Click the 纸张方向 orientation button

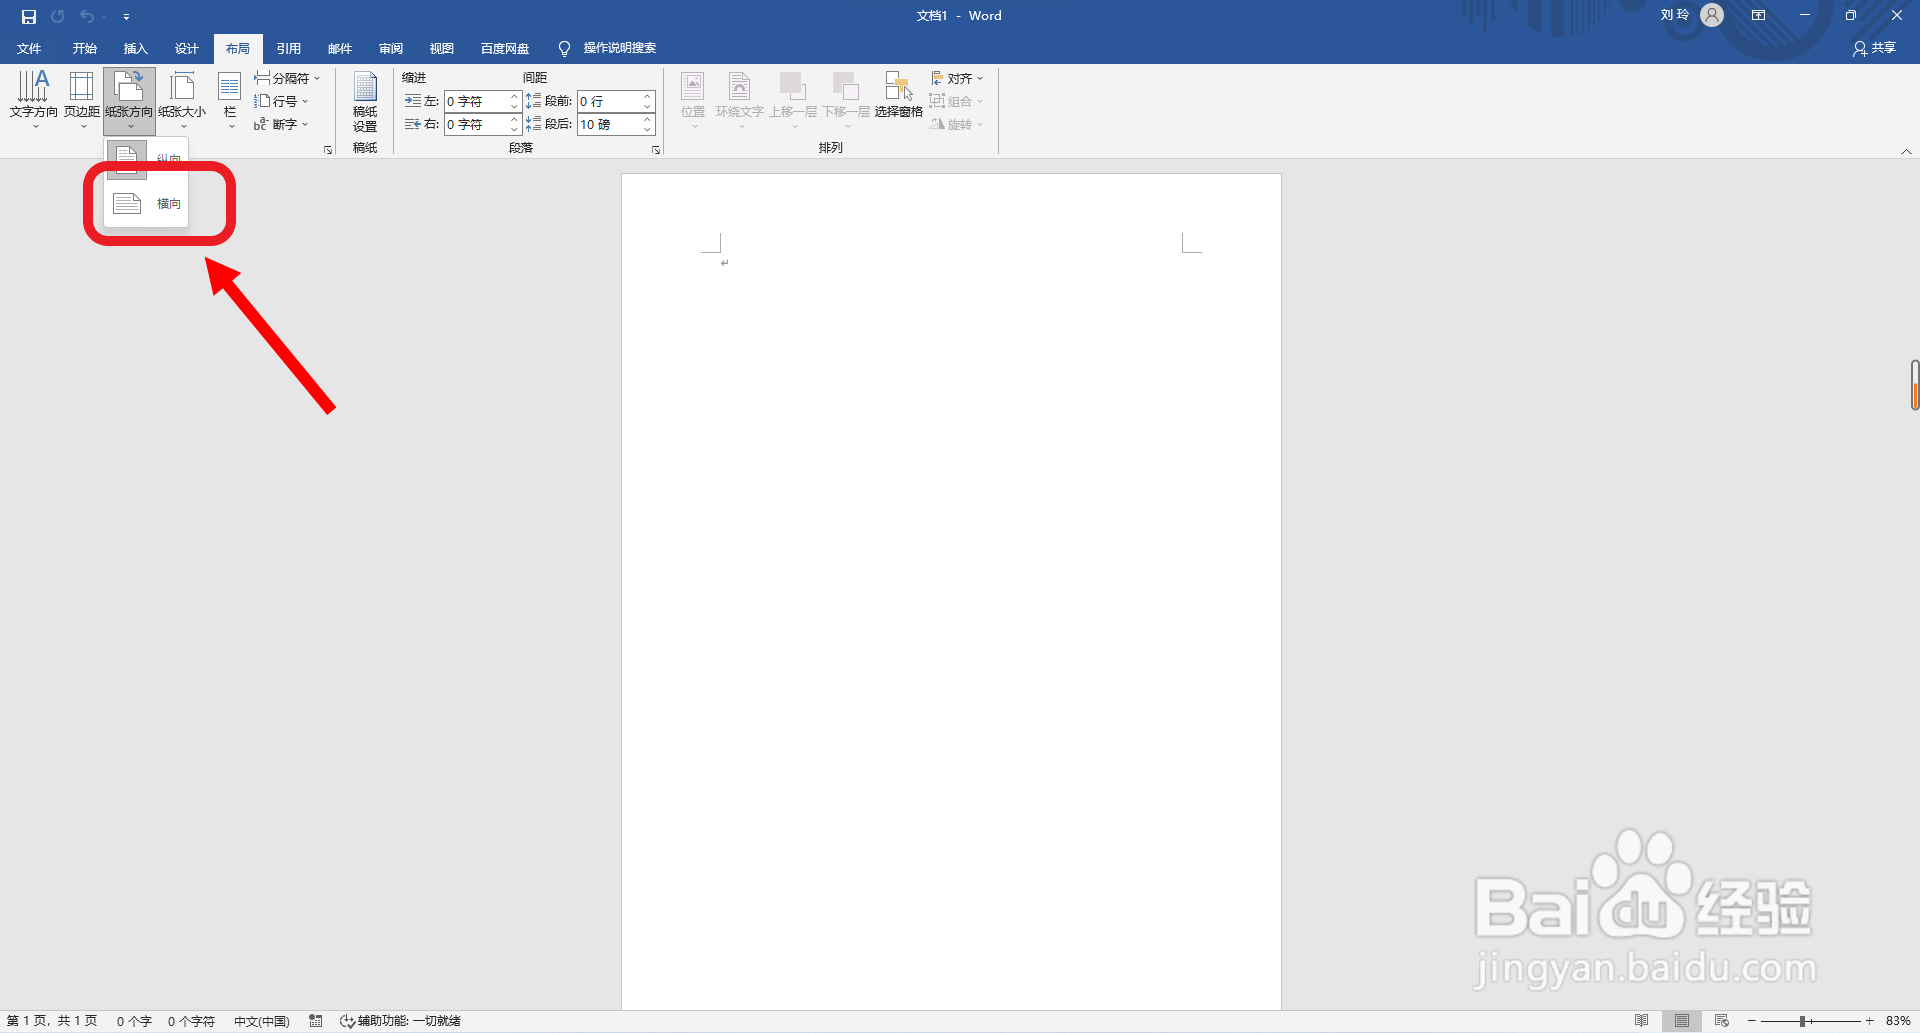(129, 100)
